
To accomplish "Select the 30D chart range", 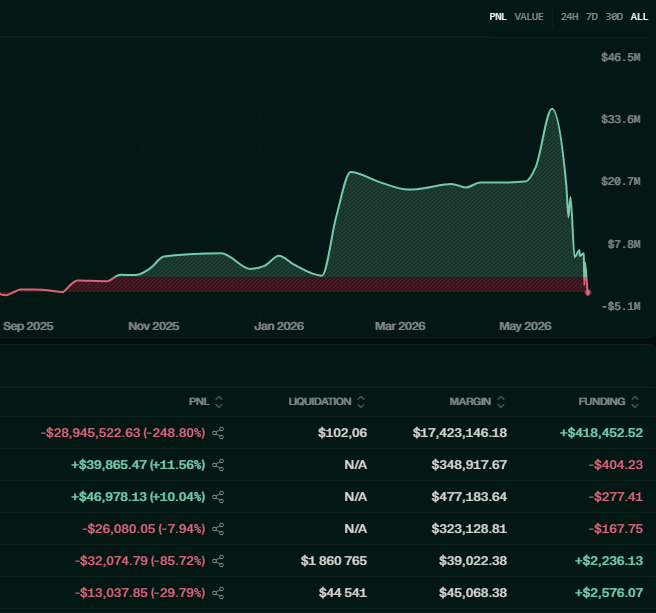I will tap(614, 17).
